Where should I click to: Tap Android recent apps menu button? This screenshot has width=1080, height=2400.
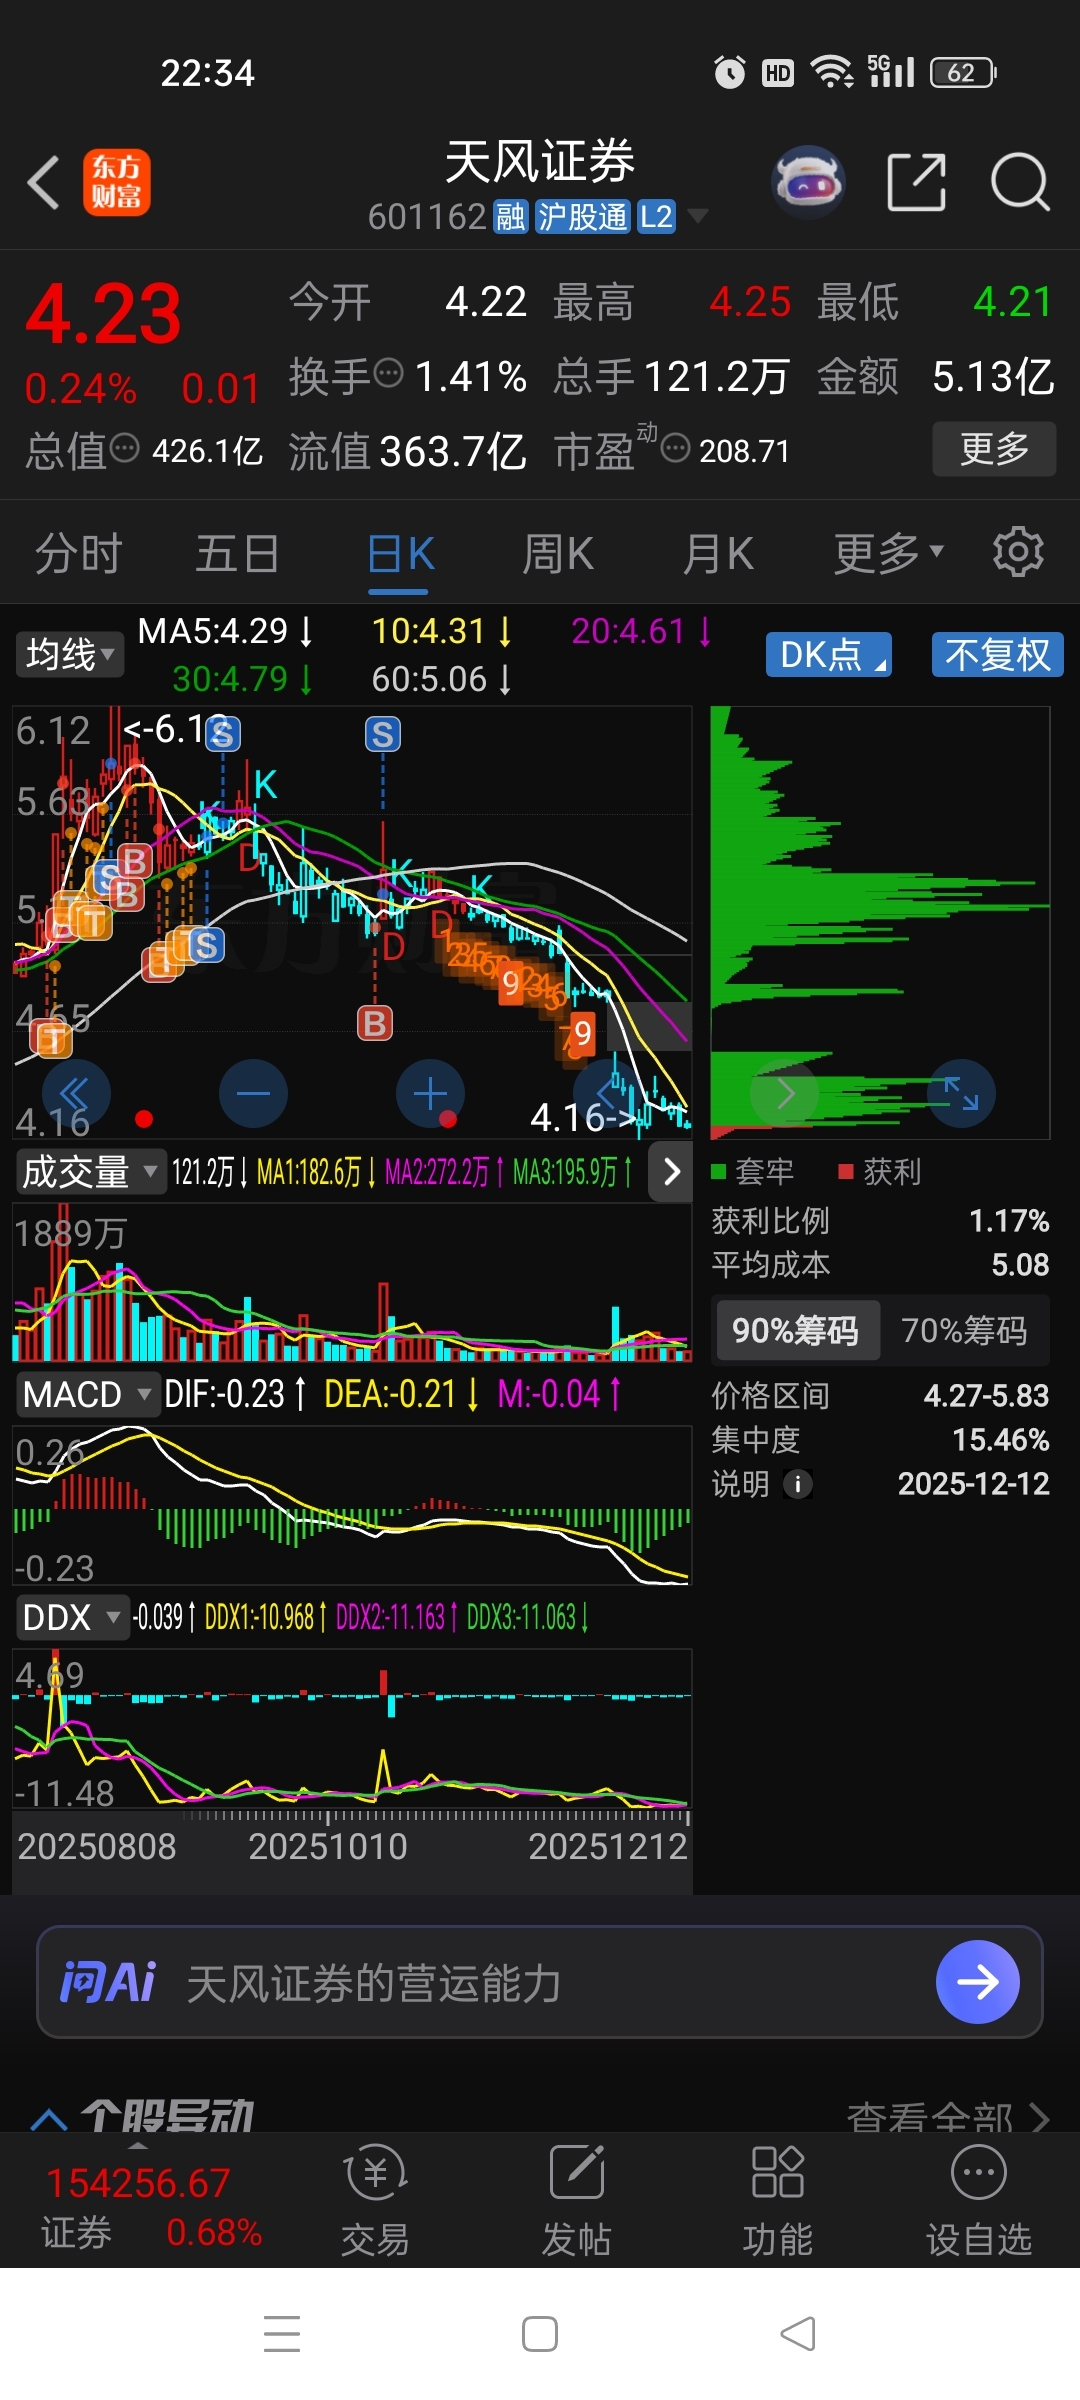tap(282, 2334)
